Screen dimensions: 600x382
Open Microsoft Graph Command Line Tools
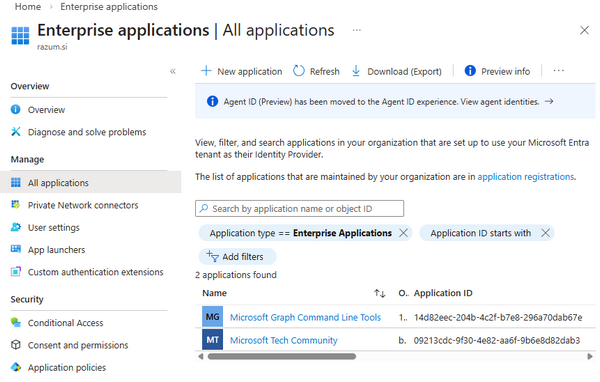coord(305,317)
